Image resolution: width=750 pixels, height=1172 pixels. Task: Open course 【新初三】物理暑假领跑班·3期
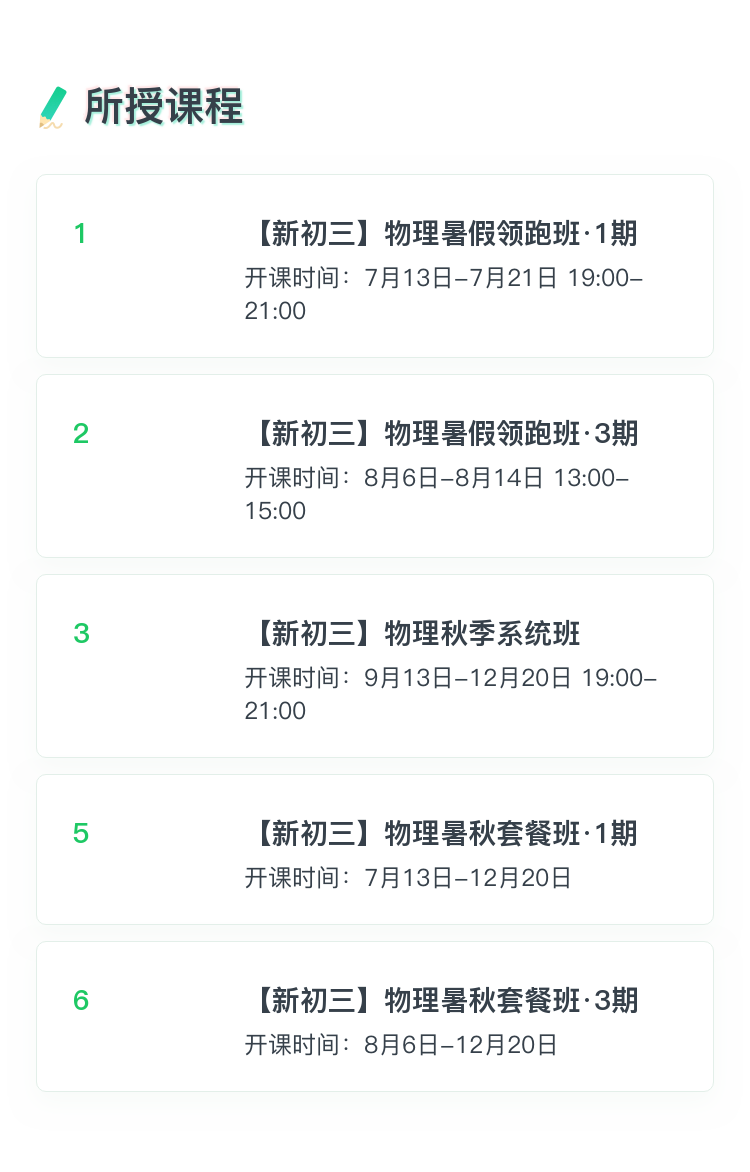point(446,434)
